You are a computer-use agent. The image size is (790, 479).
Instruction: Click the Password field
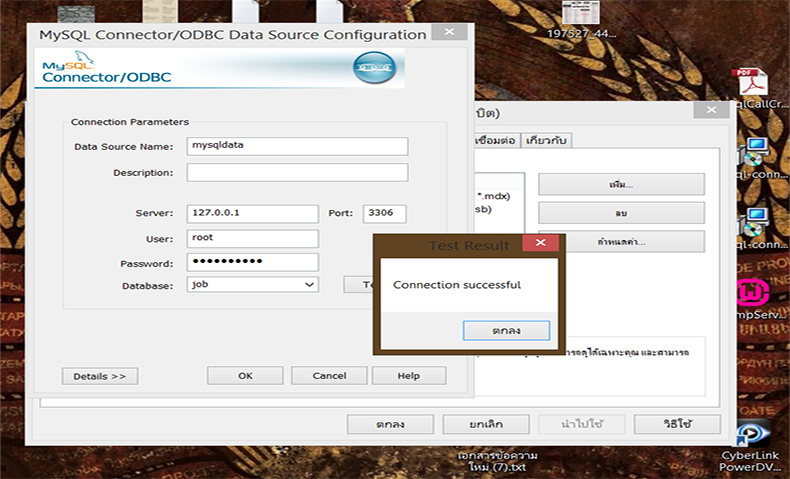coord(252,262)
